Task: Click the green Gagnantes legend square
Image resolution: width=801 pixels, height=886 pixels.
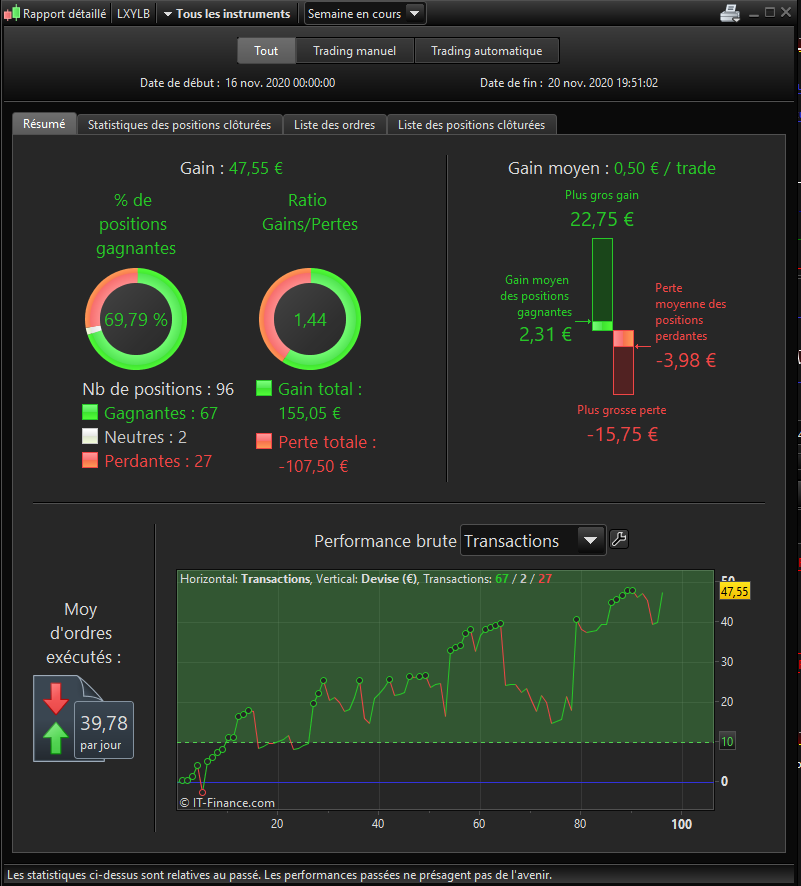Action: click(90, 412)
